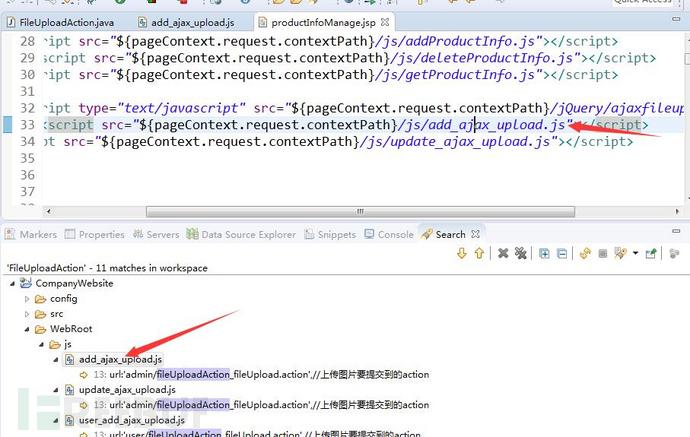
Task: Click line number 33 in editor gutter
Action: 27,125
